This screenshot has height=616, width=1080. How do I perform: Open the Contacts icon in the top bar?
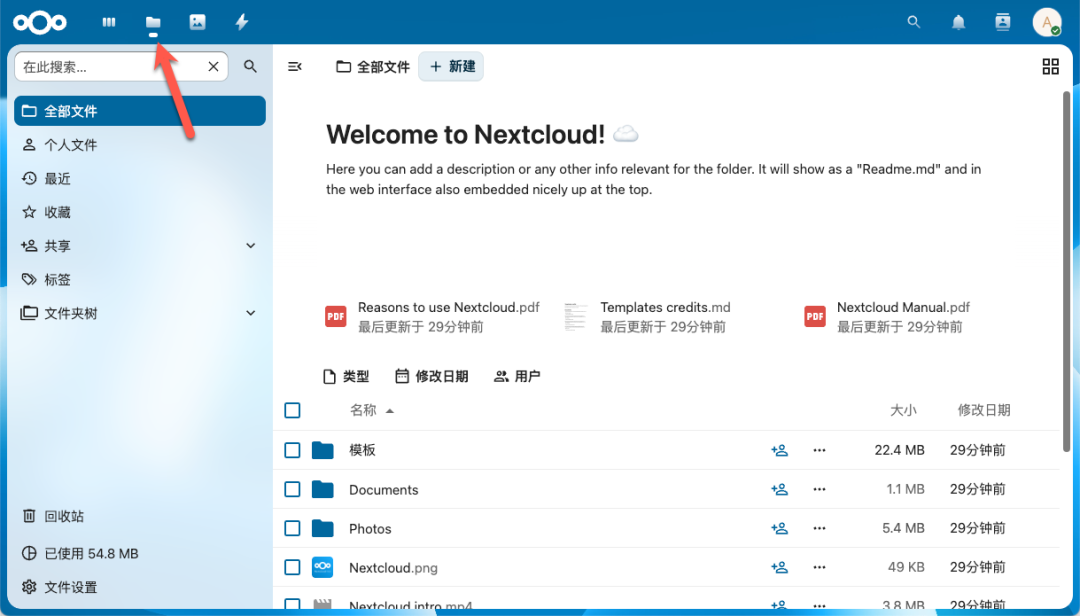click(x=1002, y=22)
